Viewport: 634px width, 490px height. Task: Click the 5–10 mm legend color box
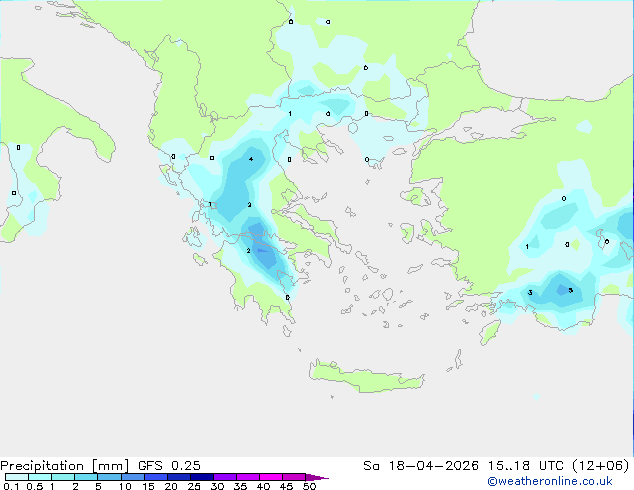110,477
